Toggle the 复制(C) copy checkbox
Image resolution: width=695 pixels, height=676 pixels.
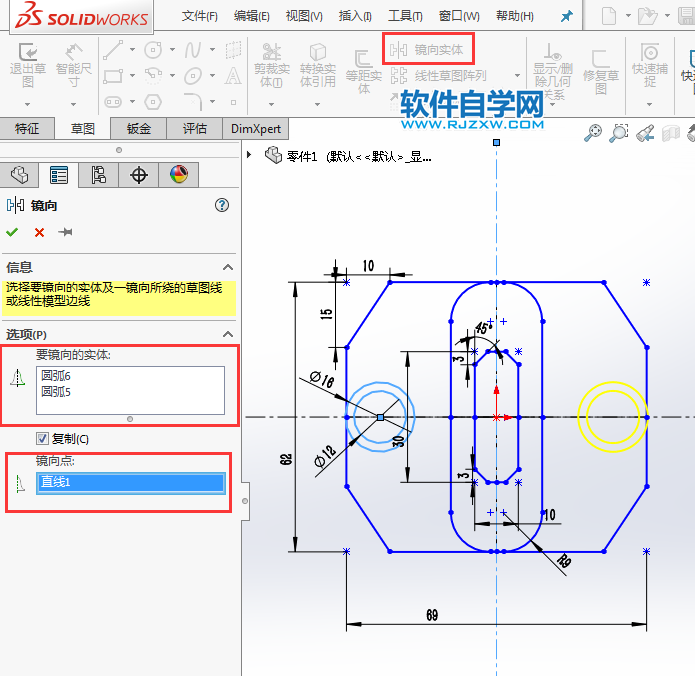[42, 439]
